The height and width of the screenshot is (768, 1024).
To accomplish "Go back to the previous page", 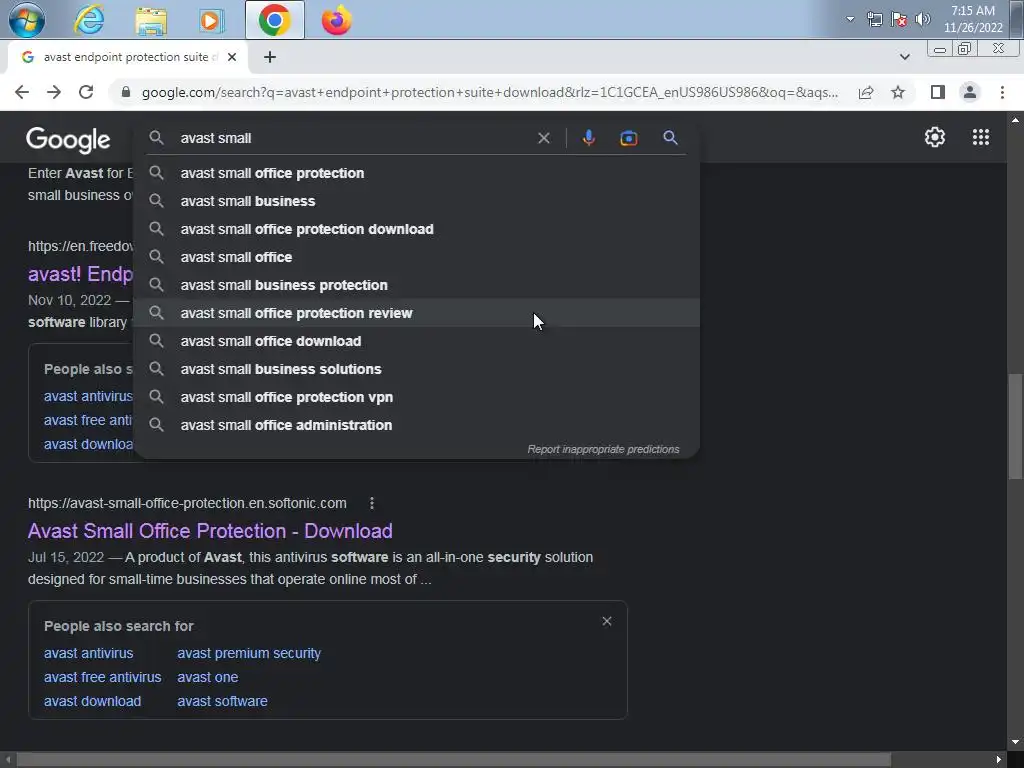I will (22, 92).
